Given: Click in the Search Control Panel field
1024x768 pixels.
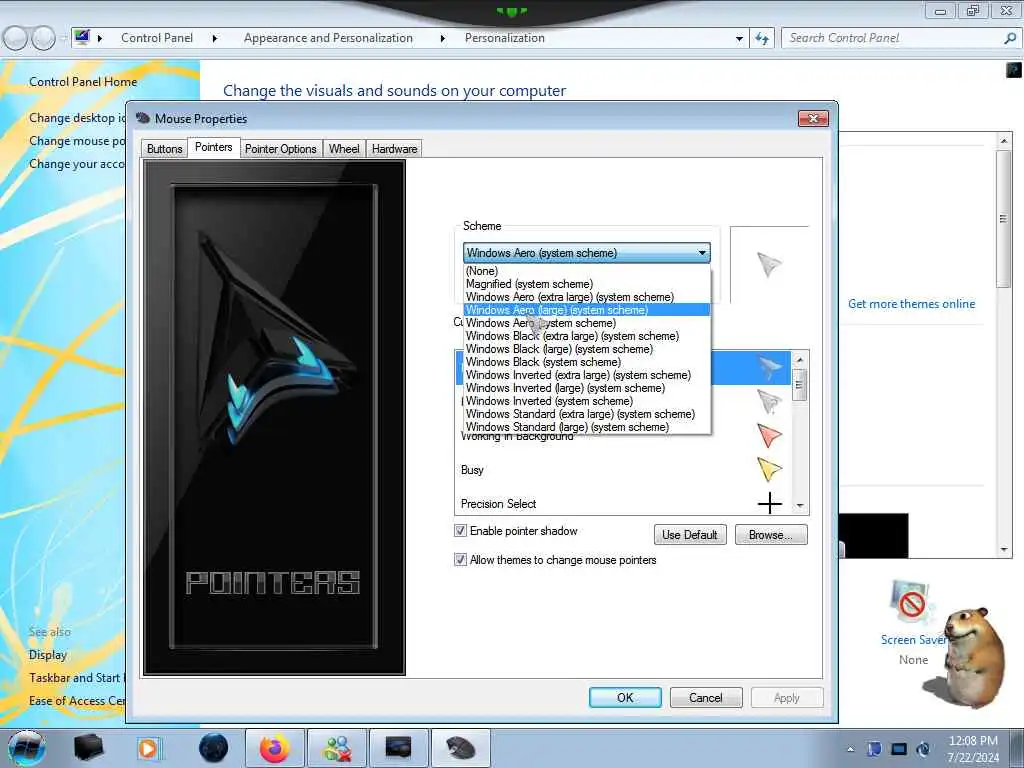Looking at the screenshot, I should point(891,39).
